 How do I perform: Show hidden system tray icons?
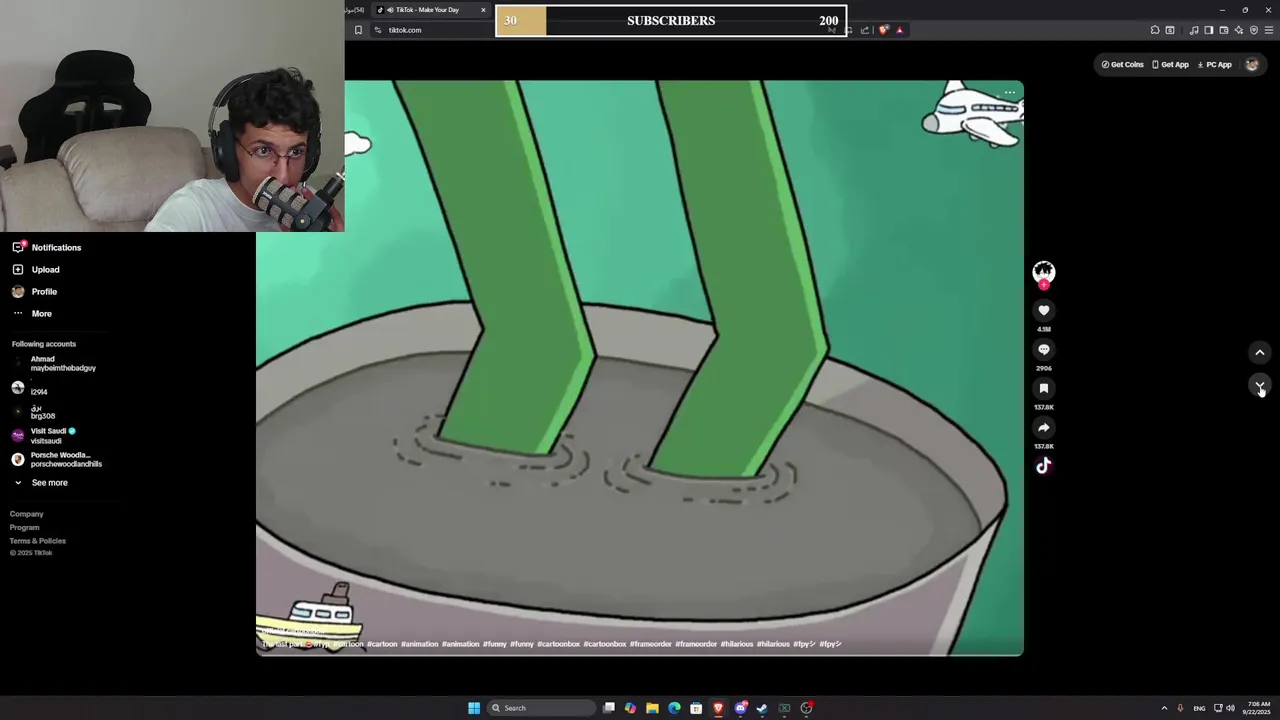coord(1164,708)
